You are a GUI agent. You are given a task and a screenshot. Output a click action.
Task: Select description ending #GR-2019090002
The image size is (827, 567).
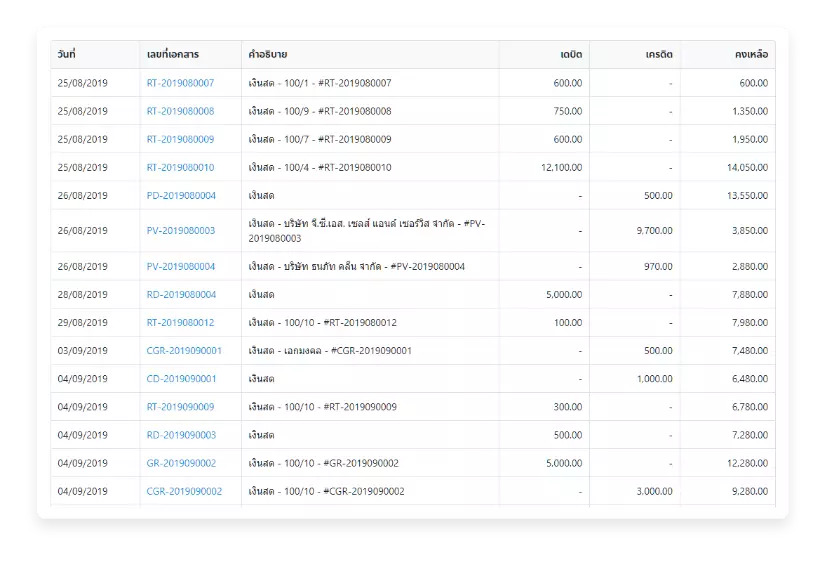pos(323,463)
